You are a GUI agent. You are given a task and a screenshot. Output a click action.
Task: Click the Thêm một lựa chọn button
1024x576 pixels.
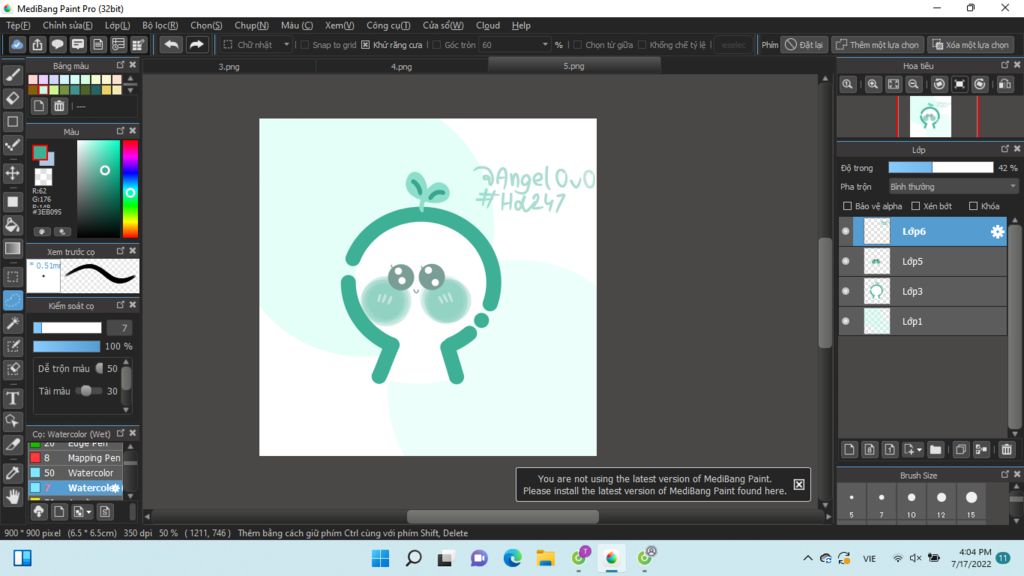click(877, 45)
